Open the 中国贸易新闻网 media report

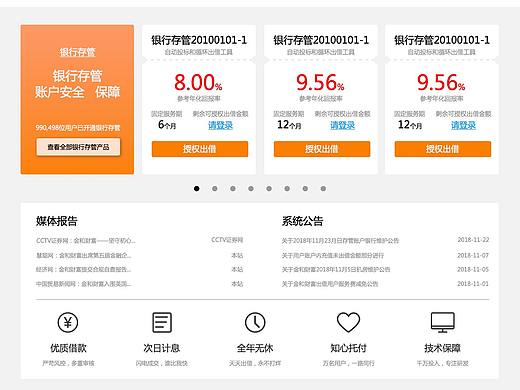[x=84, y=284]
